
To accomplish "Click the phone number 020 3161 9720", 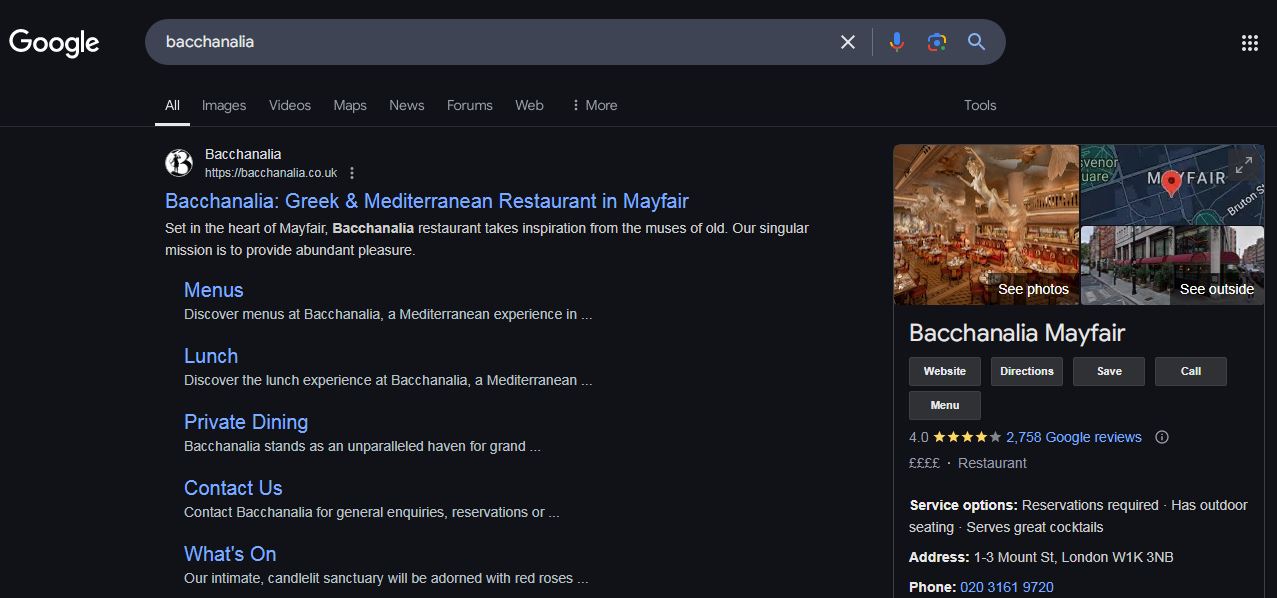I will [1007, 587].
